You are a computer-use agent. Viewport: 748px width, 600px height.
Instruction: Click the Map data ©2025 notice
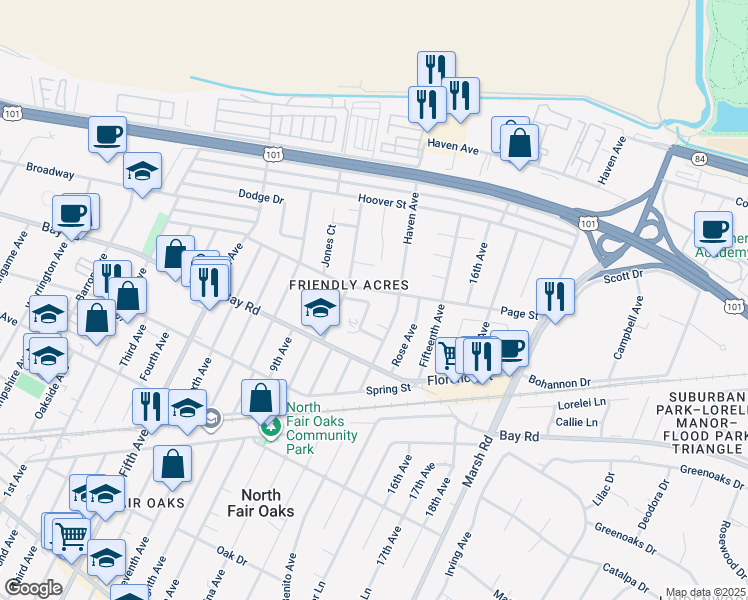705,592
